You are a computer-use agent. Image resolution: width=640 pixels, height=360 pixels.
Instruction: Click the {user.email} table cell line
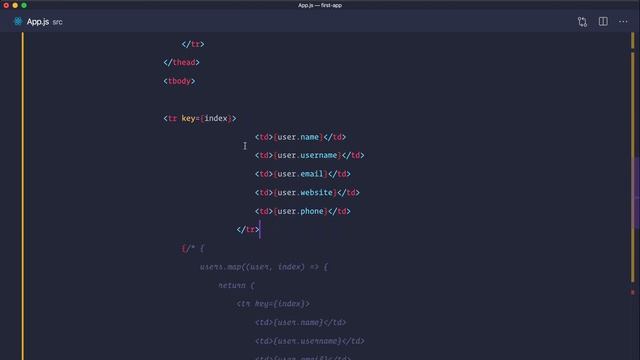click(x=302, y=174)
